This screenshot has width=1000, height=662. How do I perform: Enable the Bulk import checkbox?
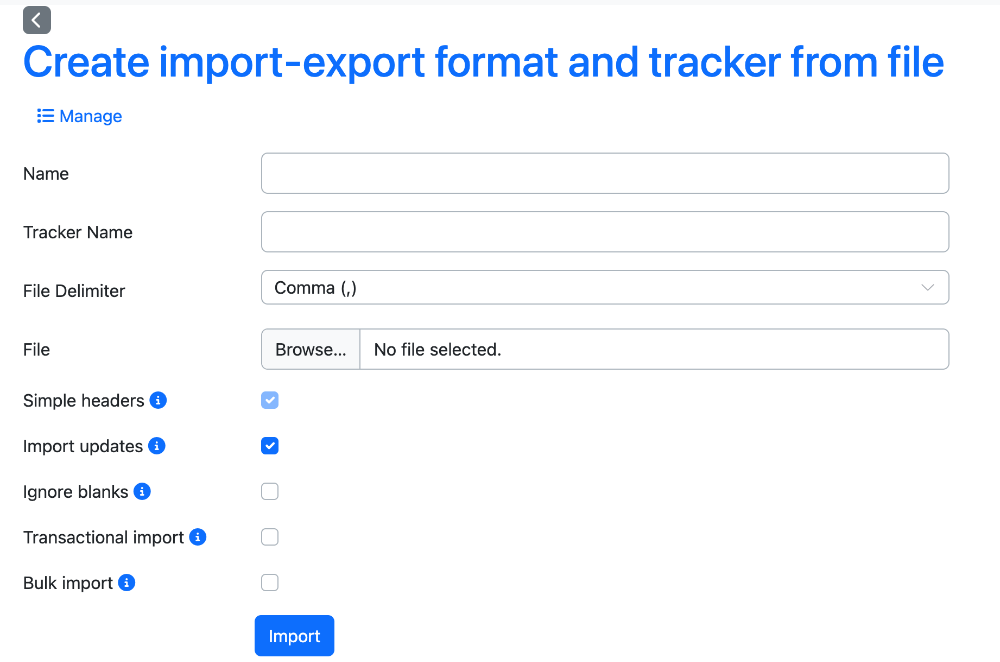point(270,583)
